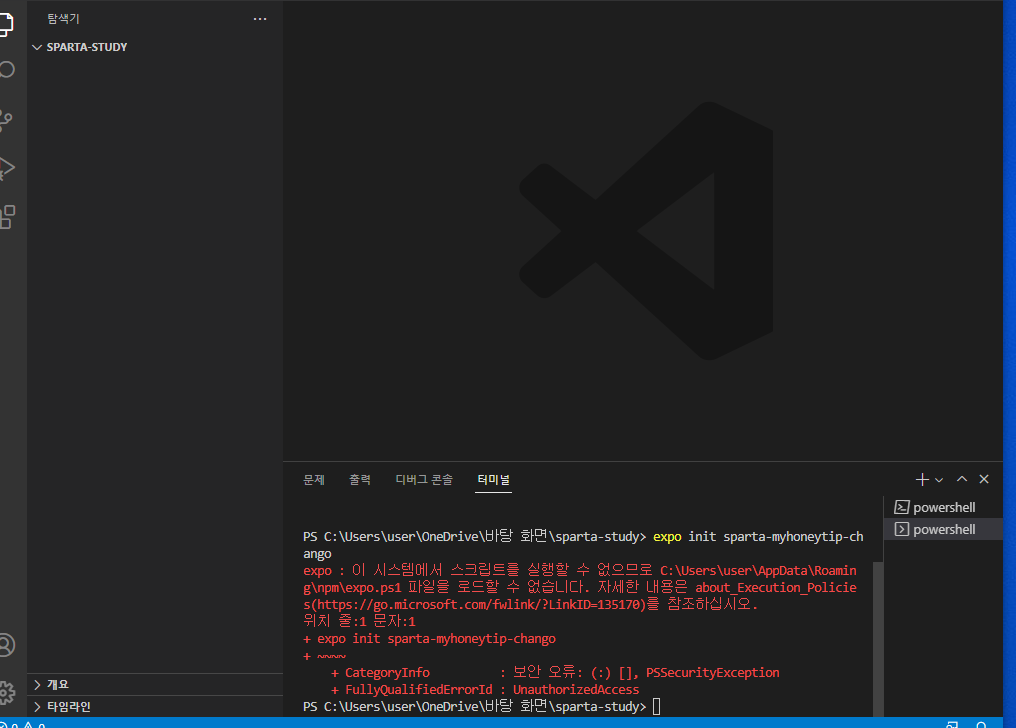Open the Accounts menu icon
Screen dimensions: 1016x728
[6, 645]
